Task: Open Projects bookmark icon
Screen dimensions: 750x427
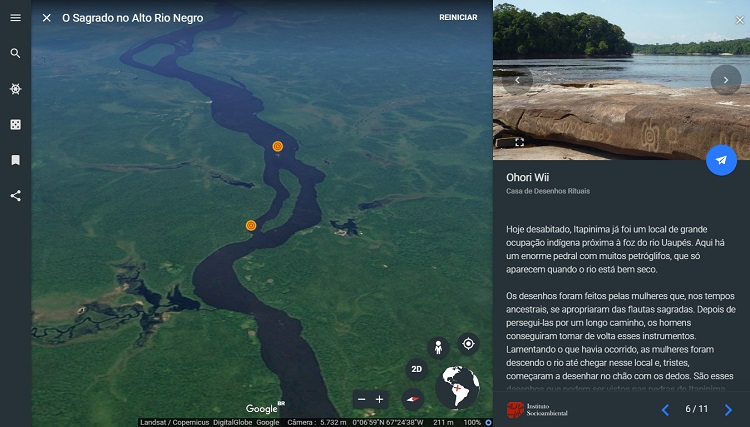Action: coord(15,160)
